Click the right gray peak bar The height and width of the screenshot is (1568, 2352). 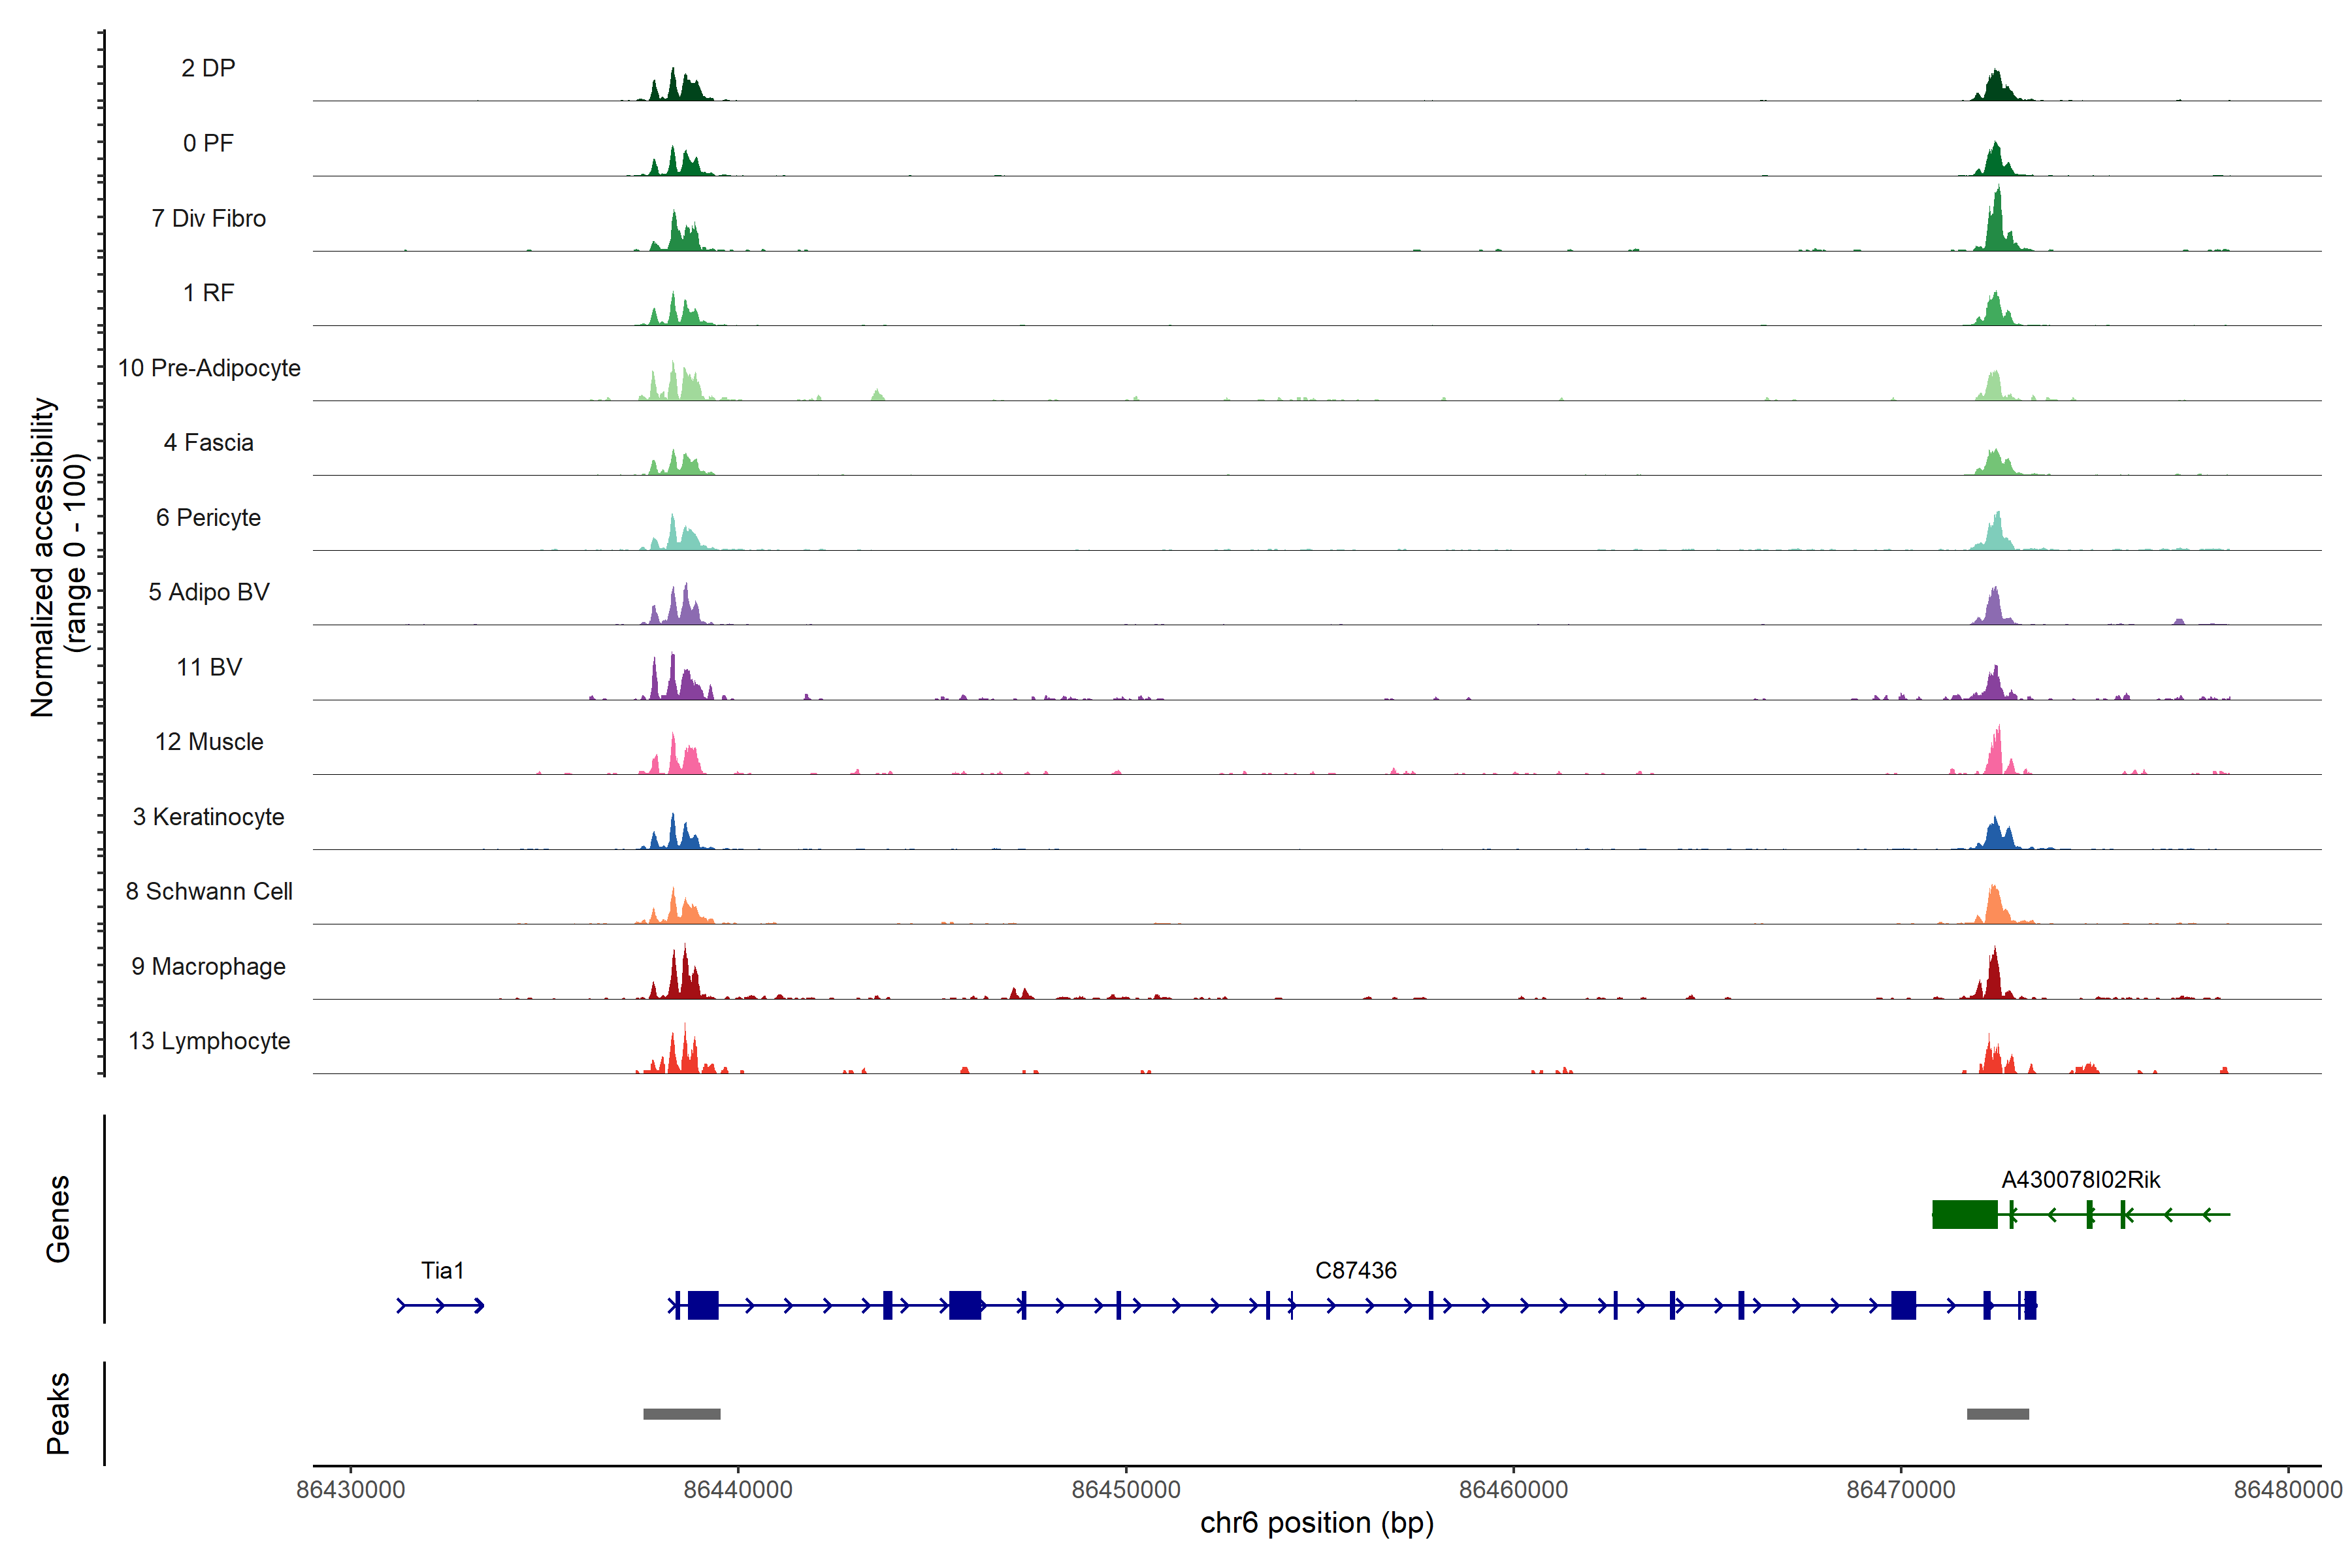click(1997, 1414)
